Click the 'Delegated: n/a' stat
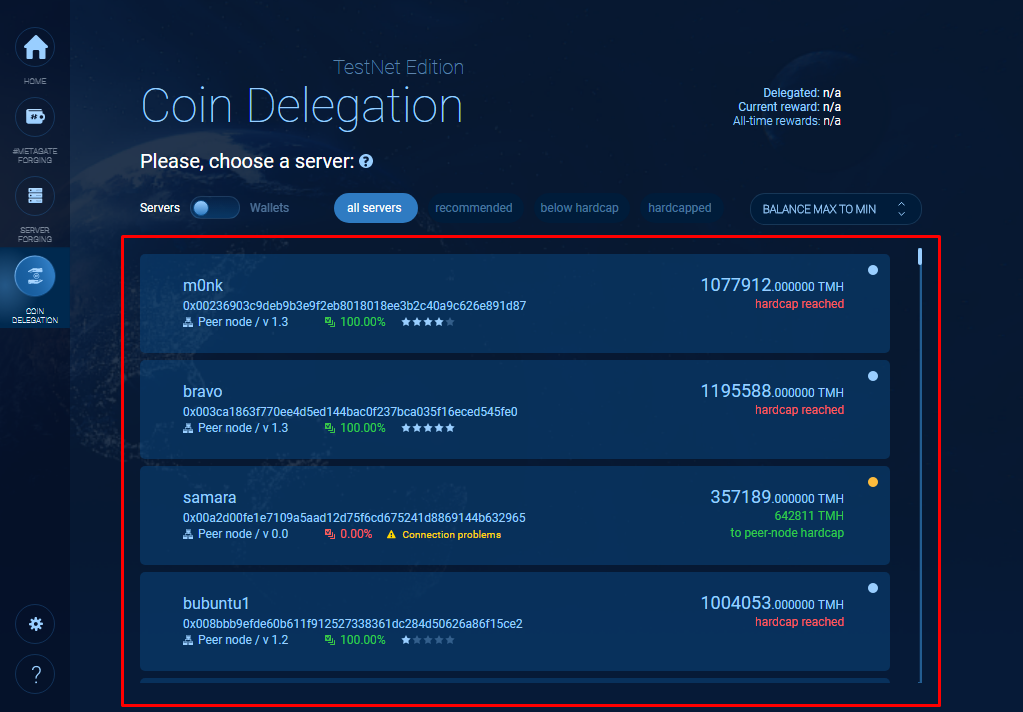The width and height of the screenshot is (1023, 712). 802,93
